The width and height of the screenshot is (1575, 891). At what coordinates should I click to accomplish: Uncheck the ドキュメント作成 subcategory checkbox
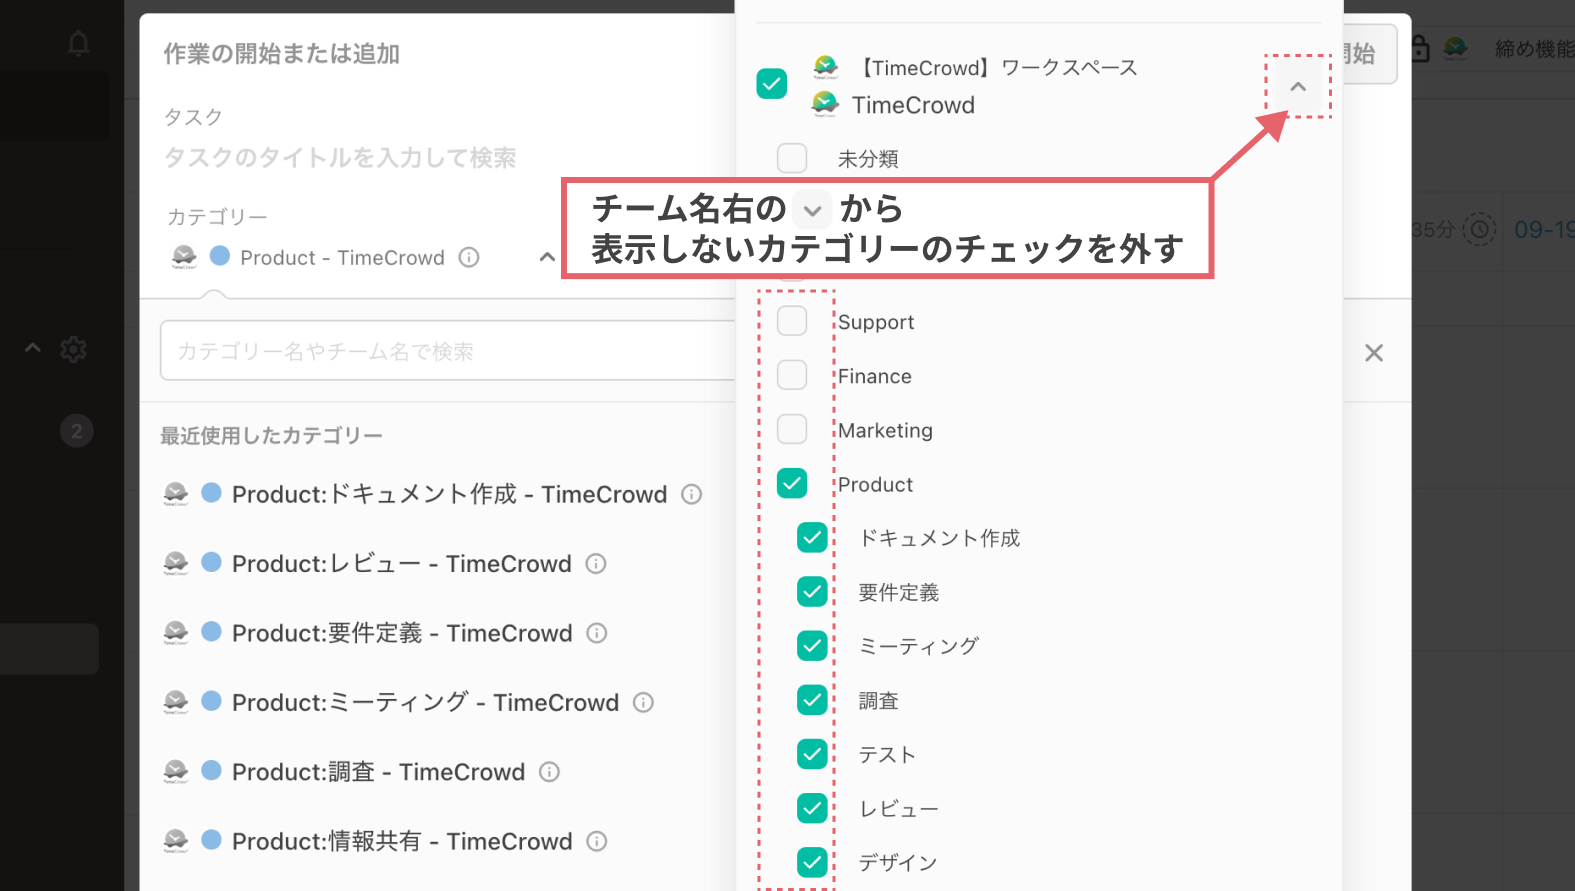click(812, 537)
